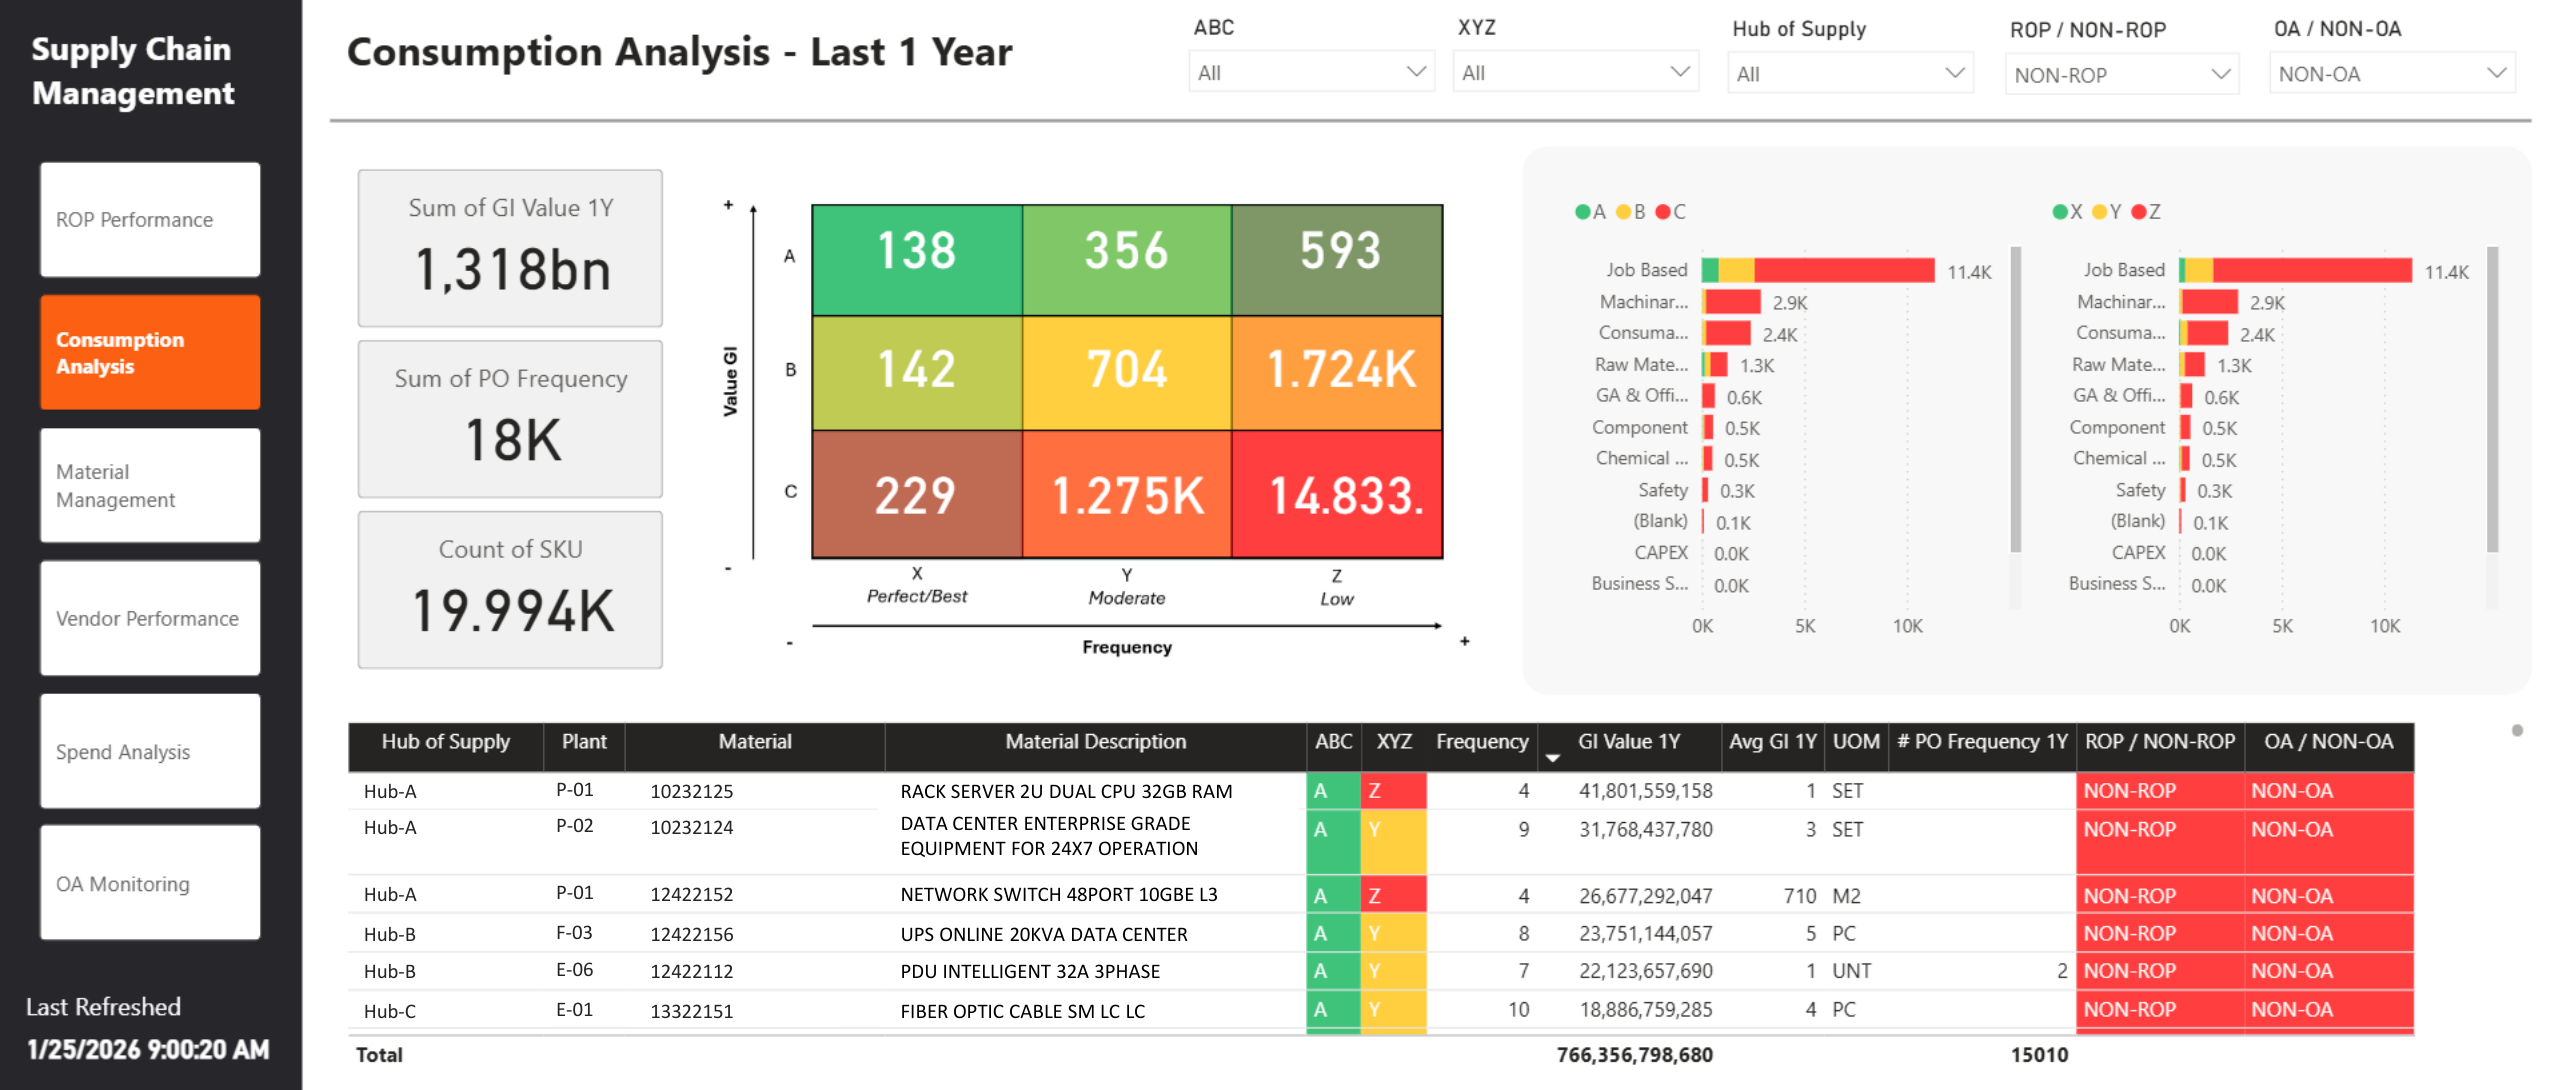The width and height of the screenshot is (2559, 1090).
Task: Click the Last Refreshed timestamp
Action: (148, 1050)
